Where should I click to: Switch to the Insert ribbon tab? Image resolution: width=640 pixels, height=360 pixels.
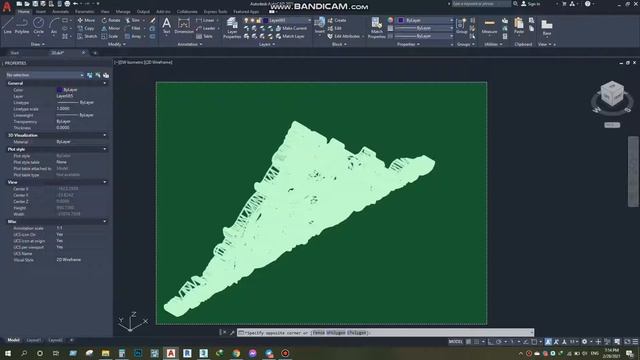(41, 11)
